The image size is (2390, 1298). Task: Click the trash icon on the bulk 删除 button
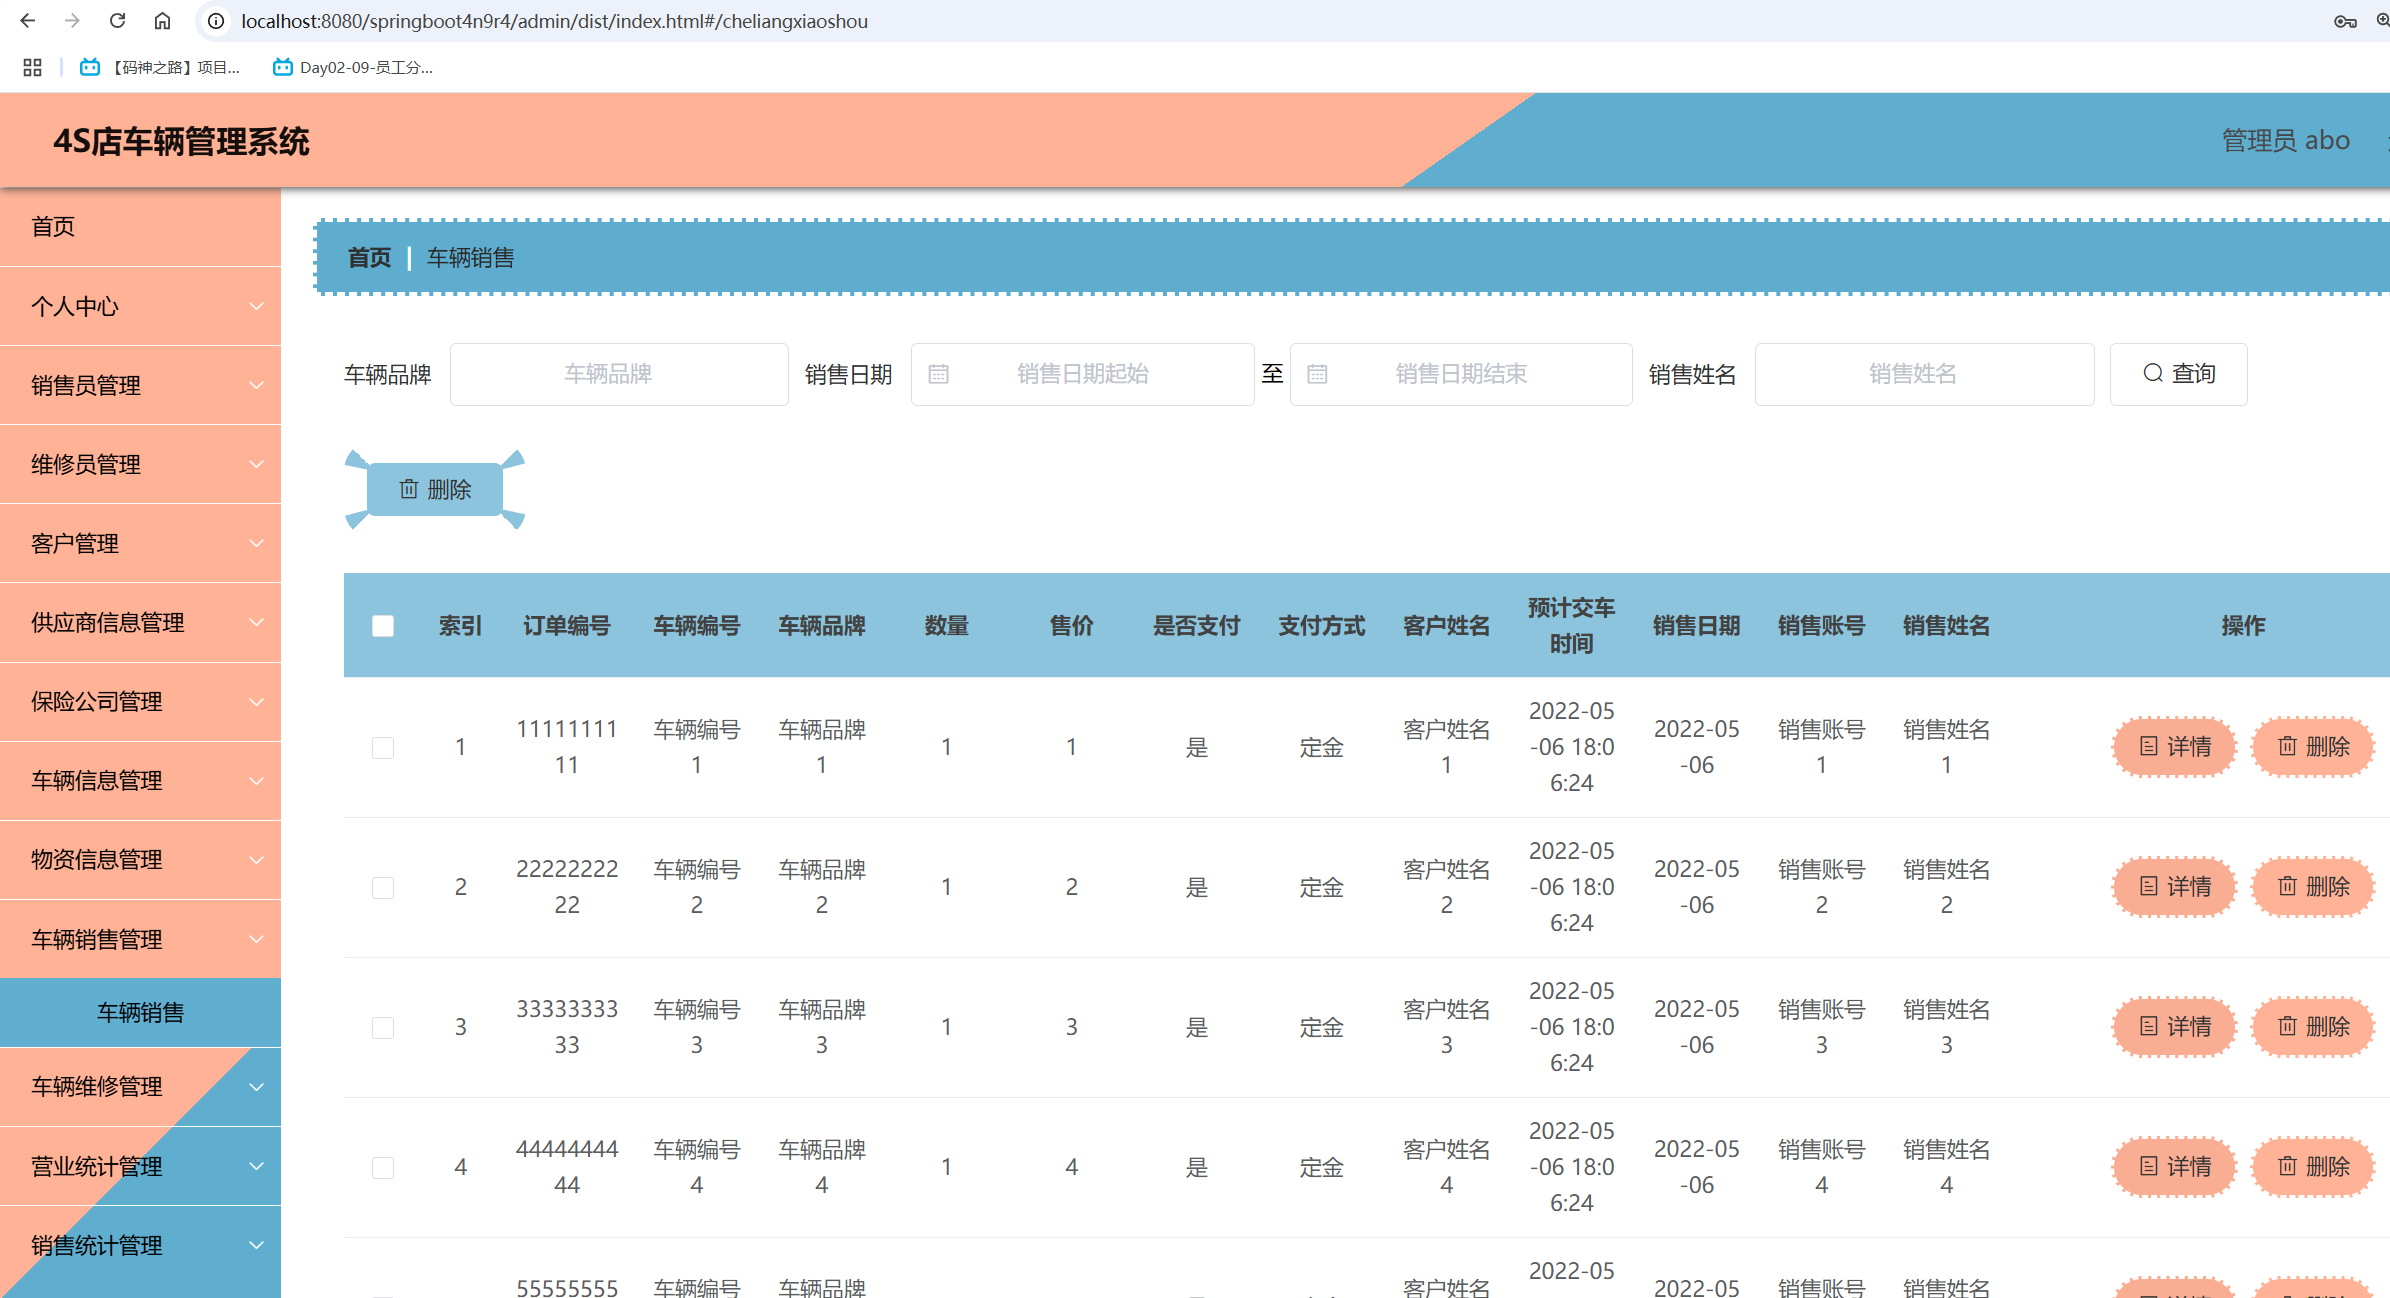tap(409, 489)
